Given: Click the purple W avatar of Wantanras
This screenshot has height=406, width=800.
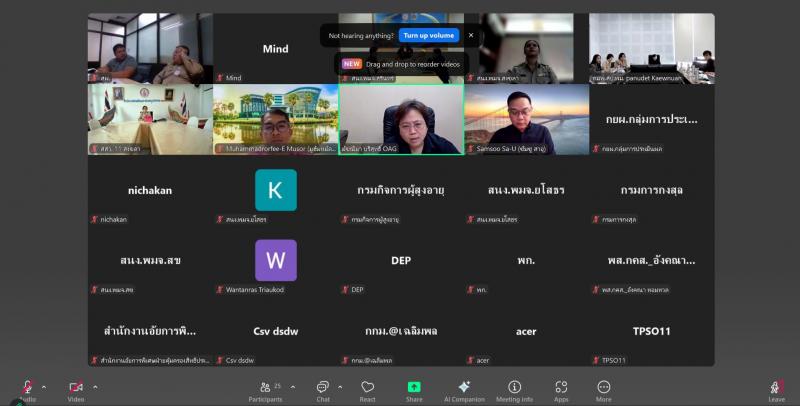Looking at the screenshot, I should click(x=276, y=260).
